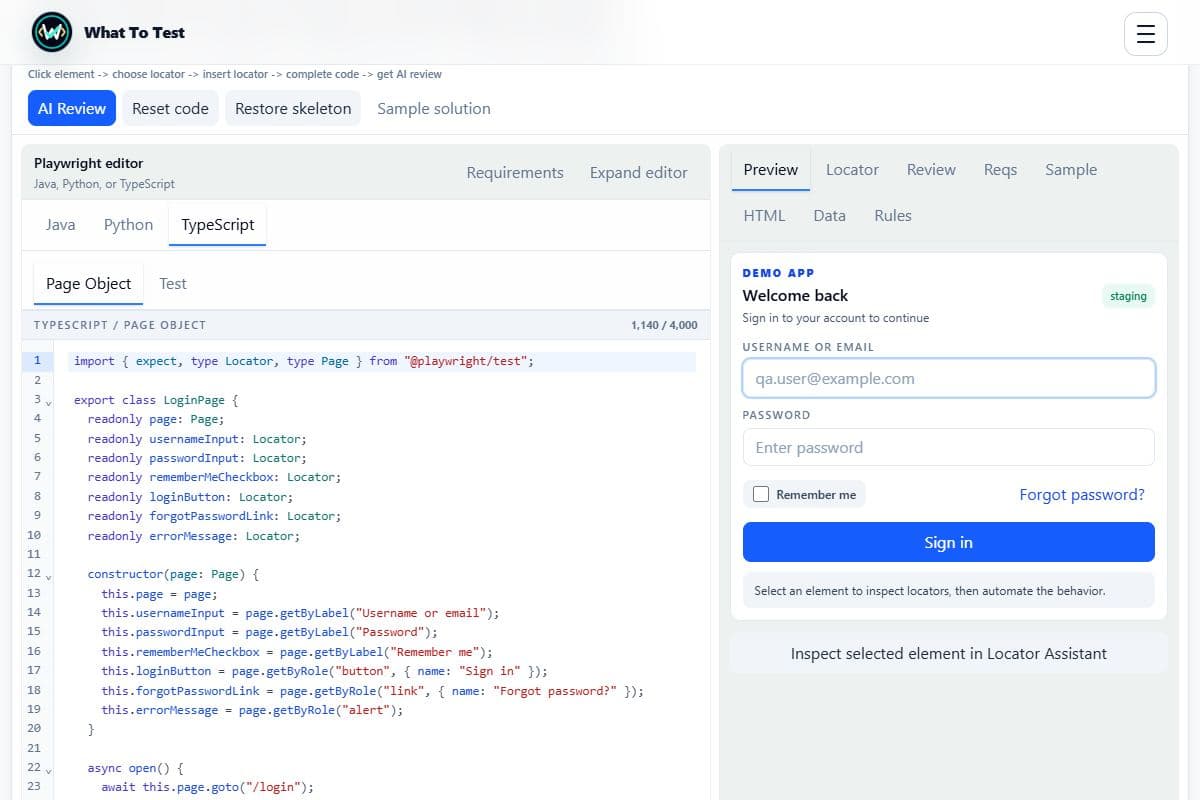Image resolution: width=1200 pixels, height=800 pixels.
Task: Click the 'readonly loginButton: Locator;' line
Action: [190, 497]
